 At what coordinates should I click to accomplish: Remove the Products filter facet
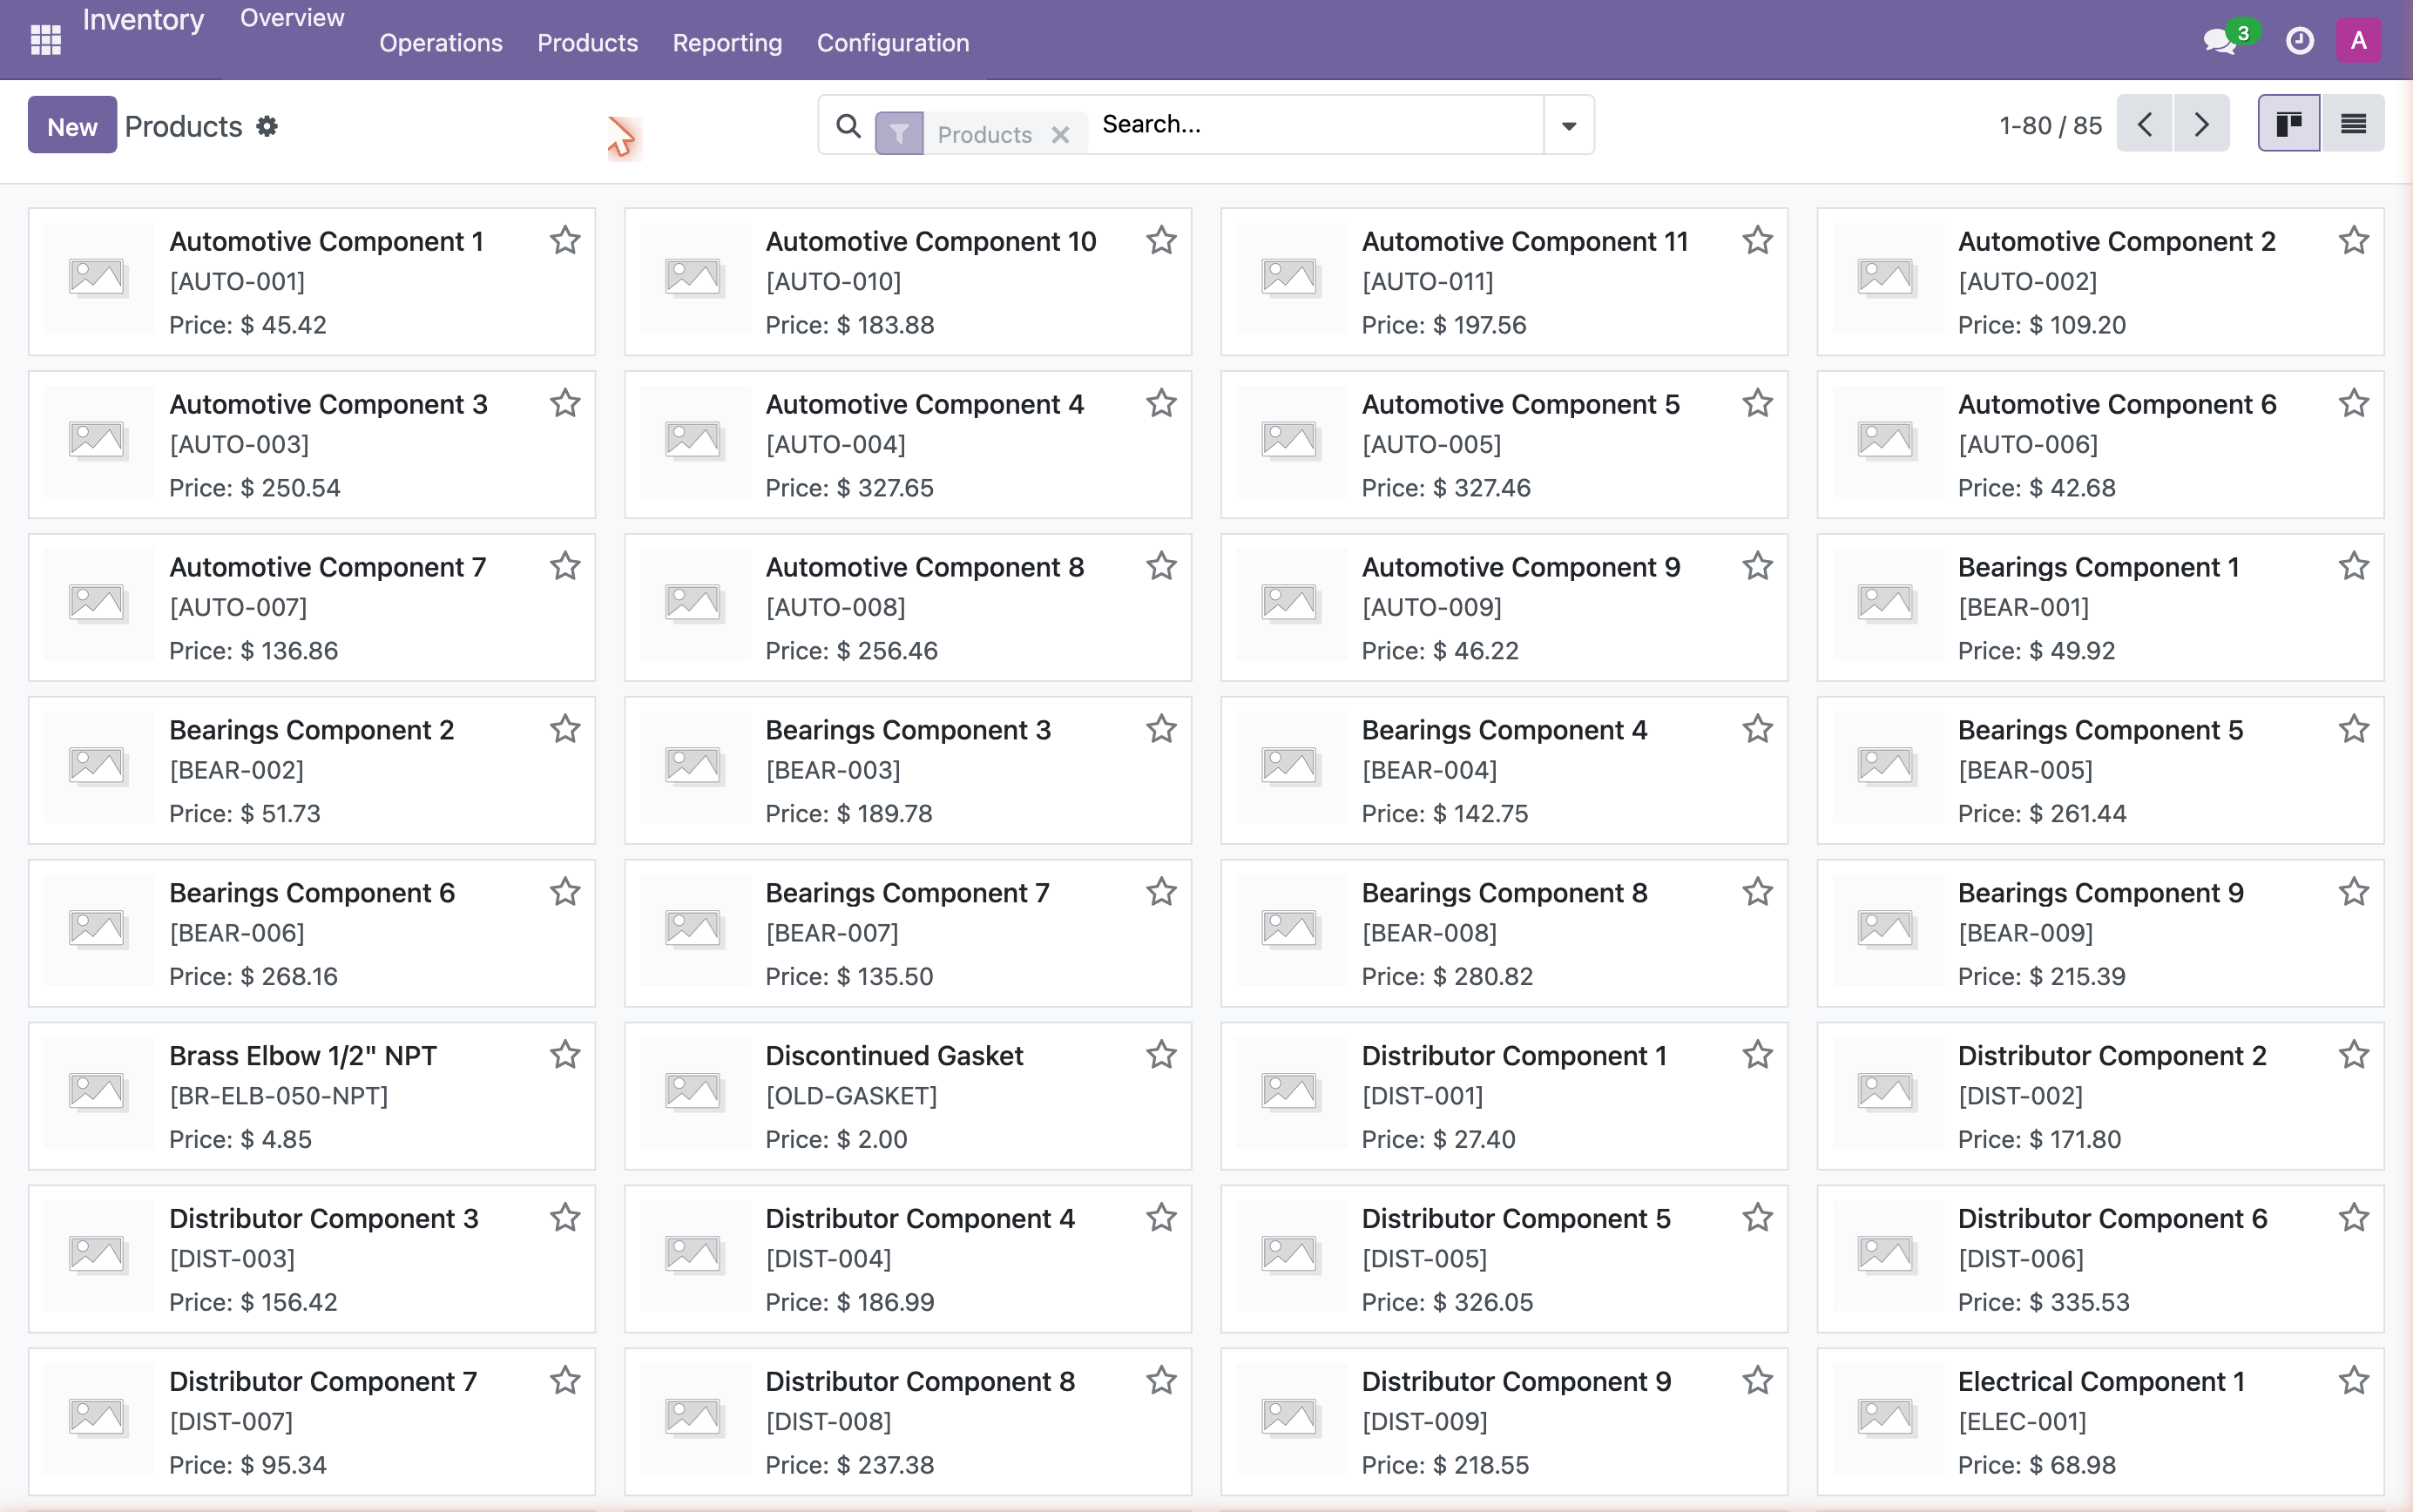click(x=1060, y=134)
